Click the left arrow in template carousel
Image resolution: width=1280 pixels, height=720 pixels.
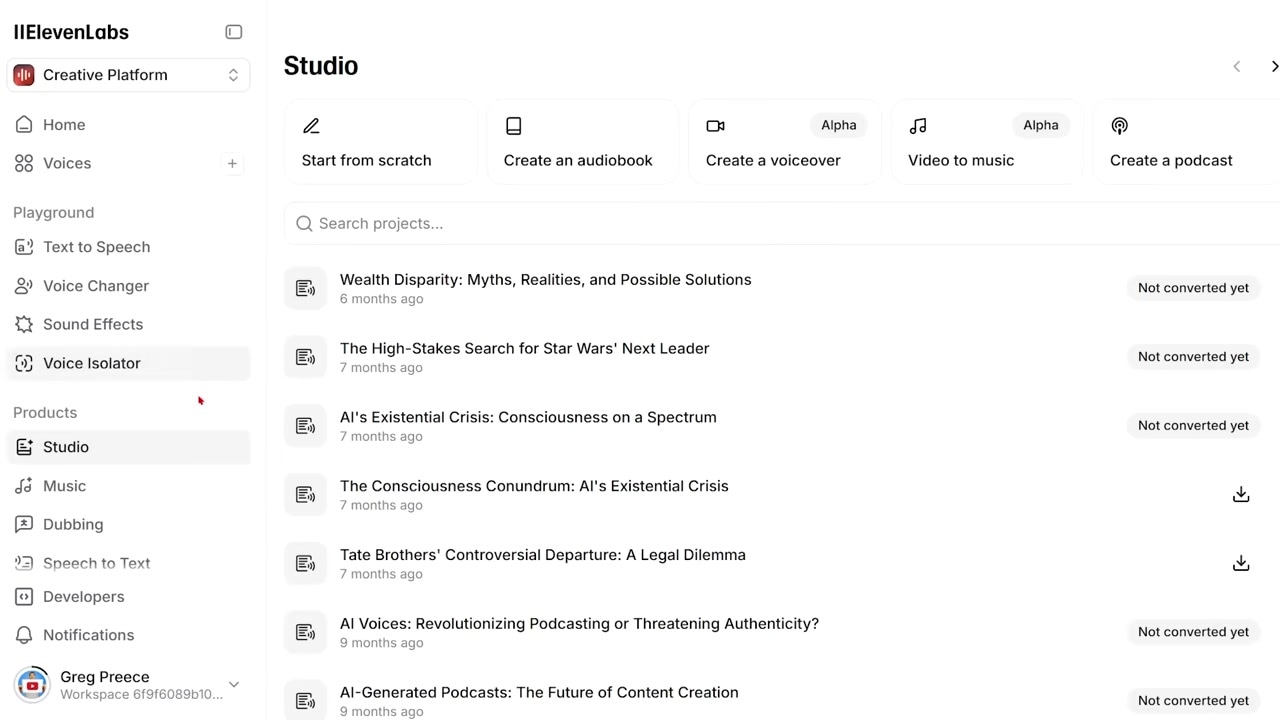pyautogui.click(x=1237, y=67)
